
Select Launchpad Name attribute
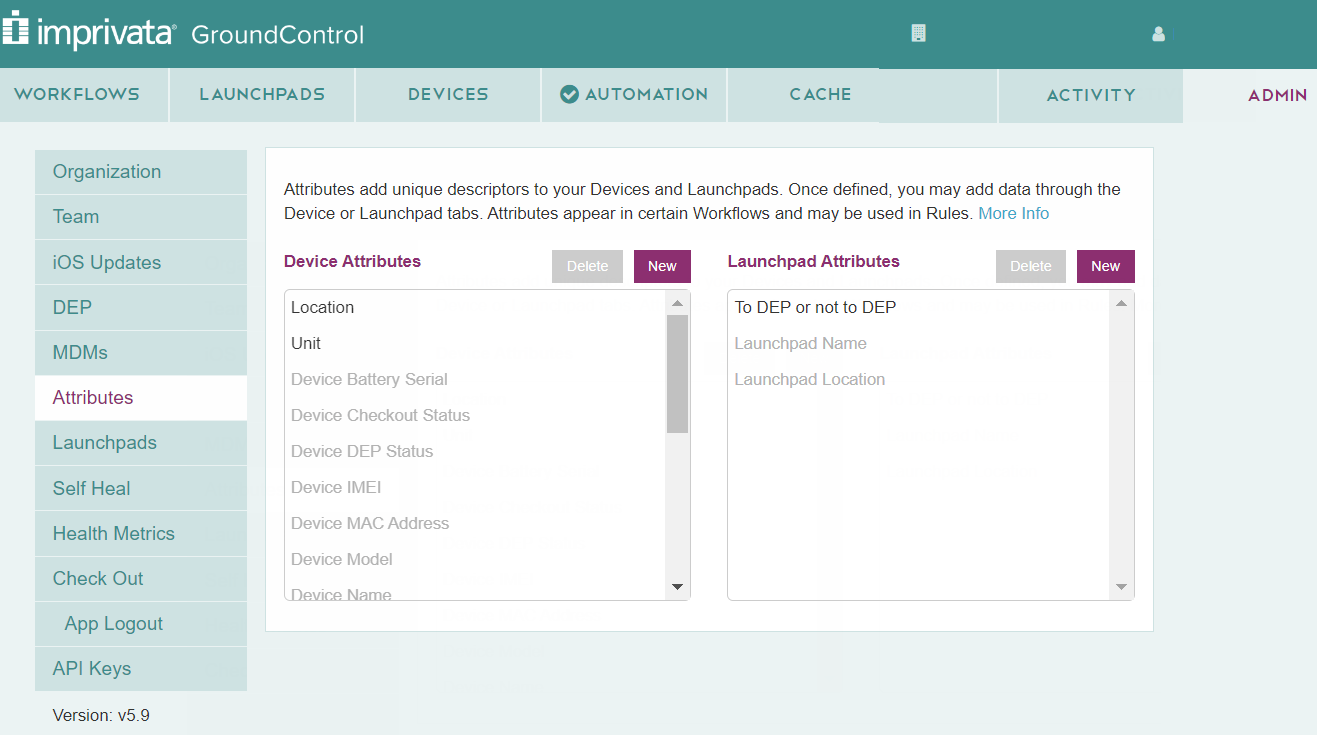(x=920, y=344)
